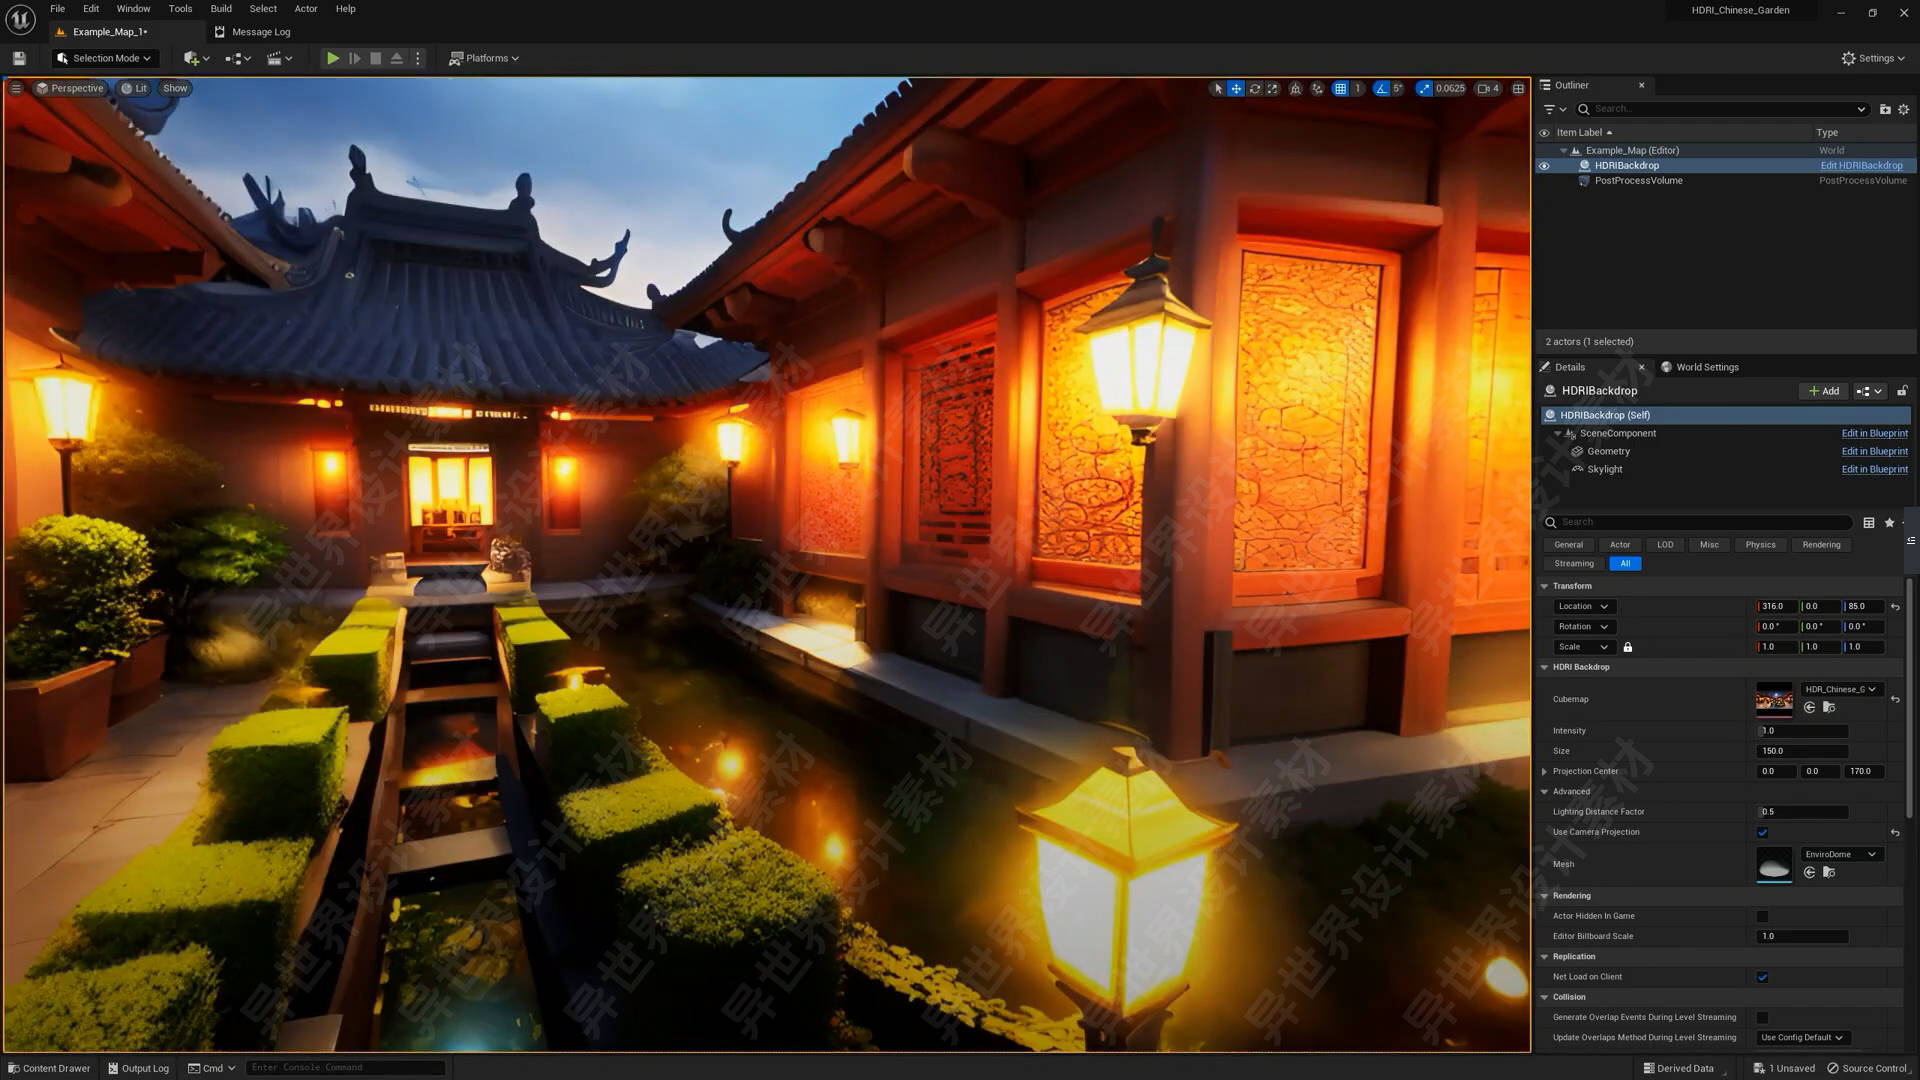Click the camera speed icon
1920x1080 pixels.
click(x=1485, y=88)
